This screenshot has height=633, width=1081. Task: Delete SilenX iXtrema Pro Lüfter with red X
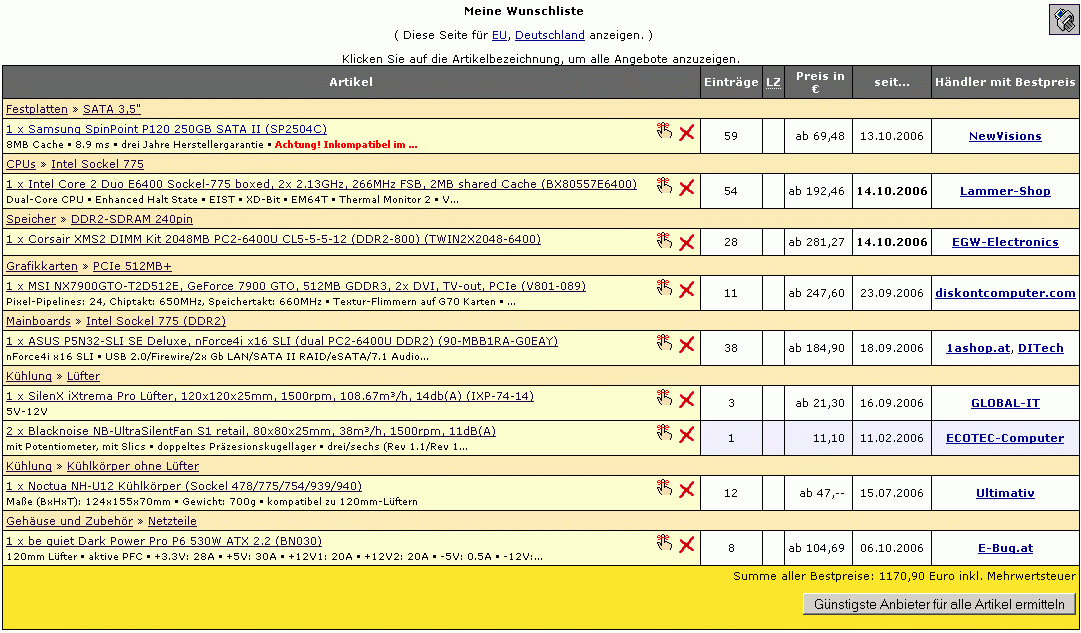click(687, 400)
